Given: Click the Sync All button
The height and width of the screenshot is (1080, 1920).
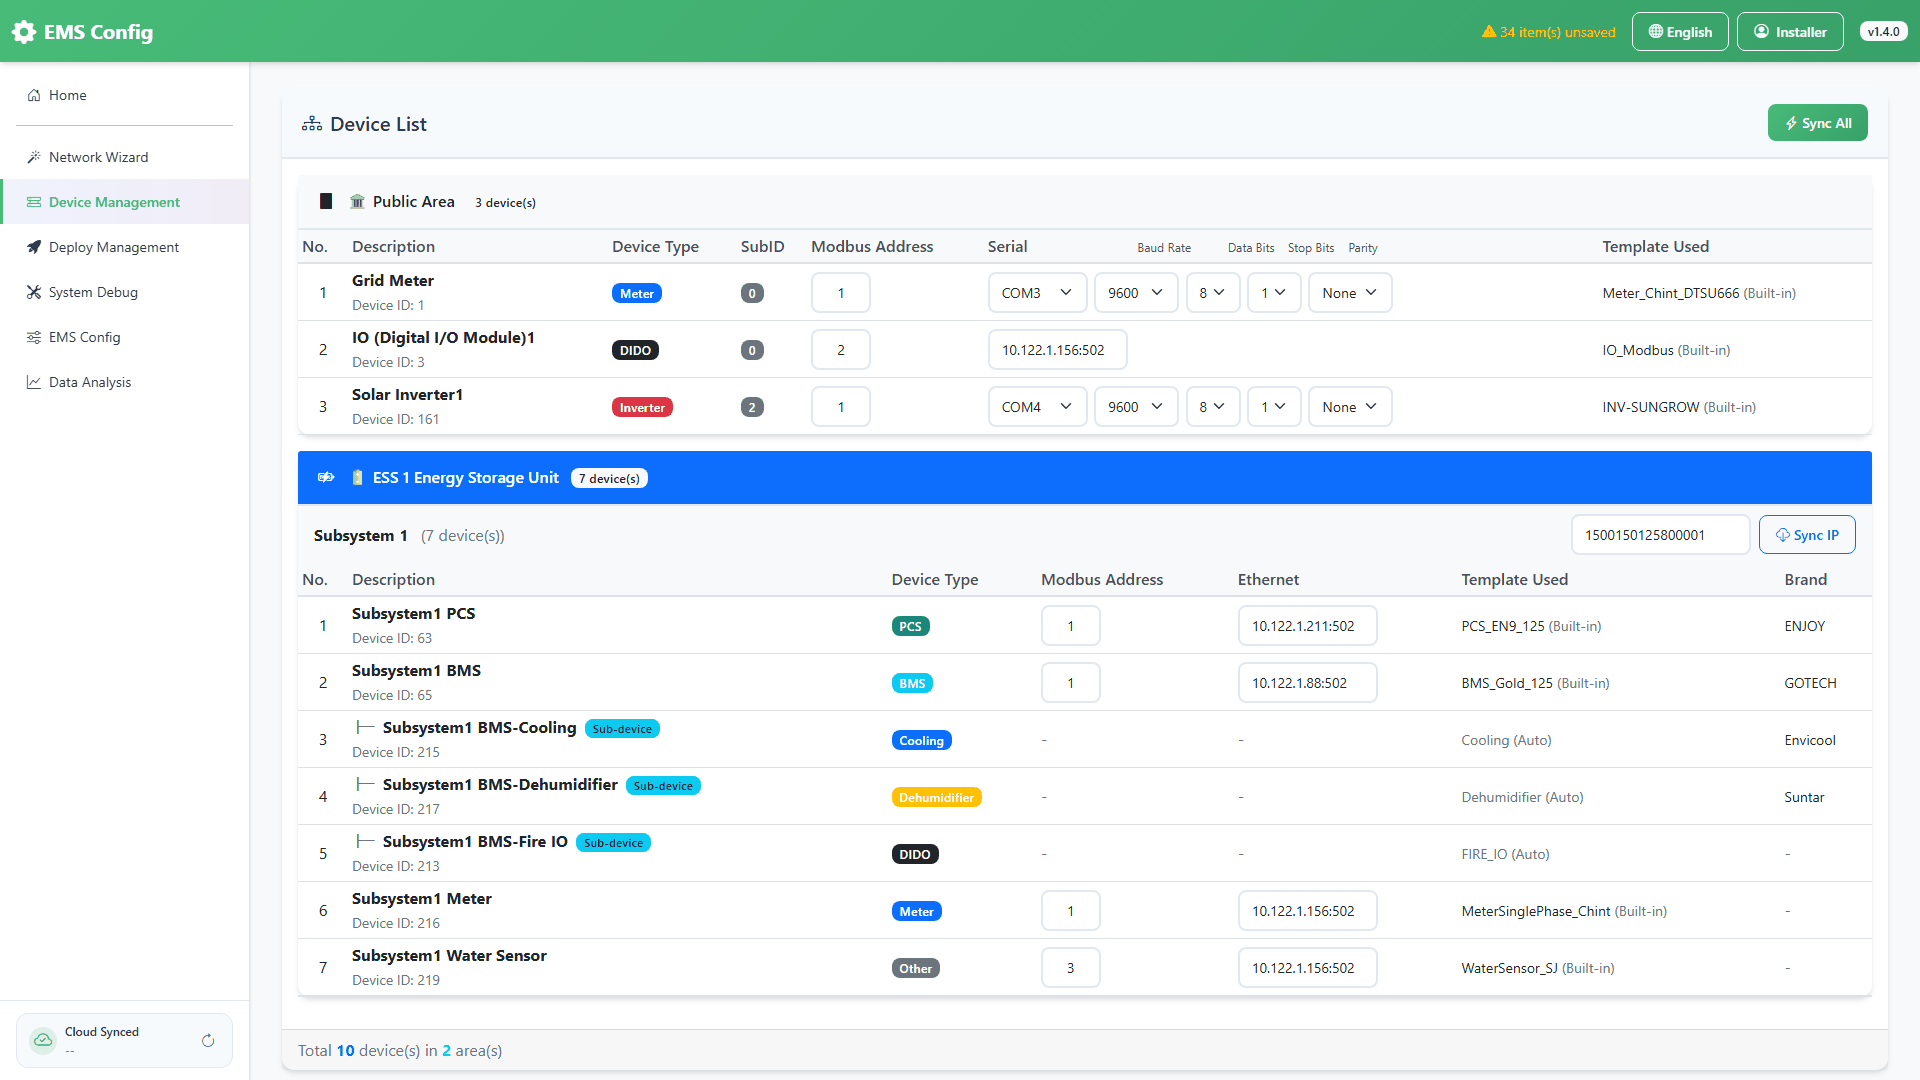Looking at the screenshot, I should click(x=1817, y=123).
